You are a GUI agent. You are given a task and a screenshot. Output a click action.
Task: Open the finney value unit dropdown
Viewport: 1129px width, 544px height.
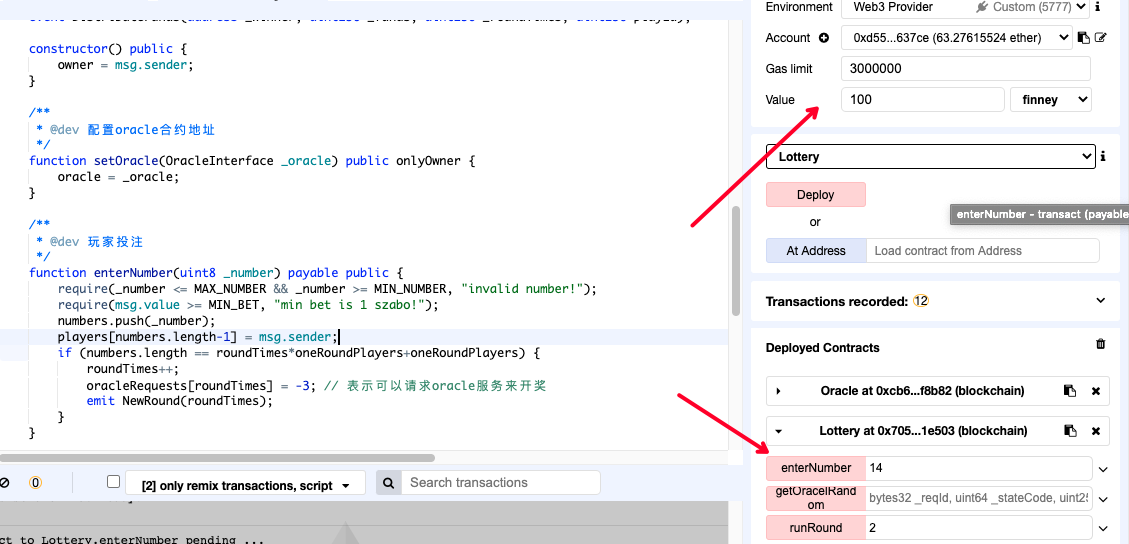tap(1051, 99)
